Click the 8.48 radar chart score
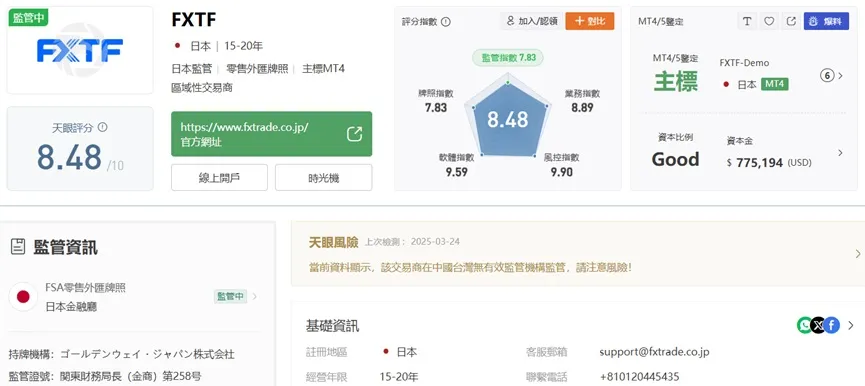Viewport: 865px width, 386px height. pyautogui.click(x=508, y=120)
